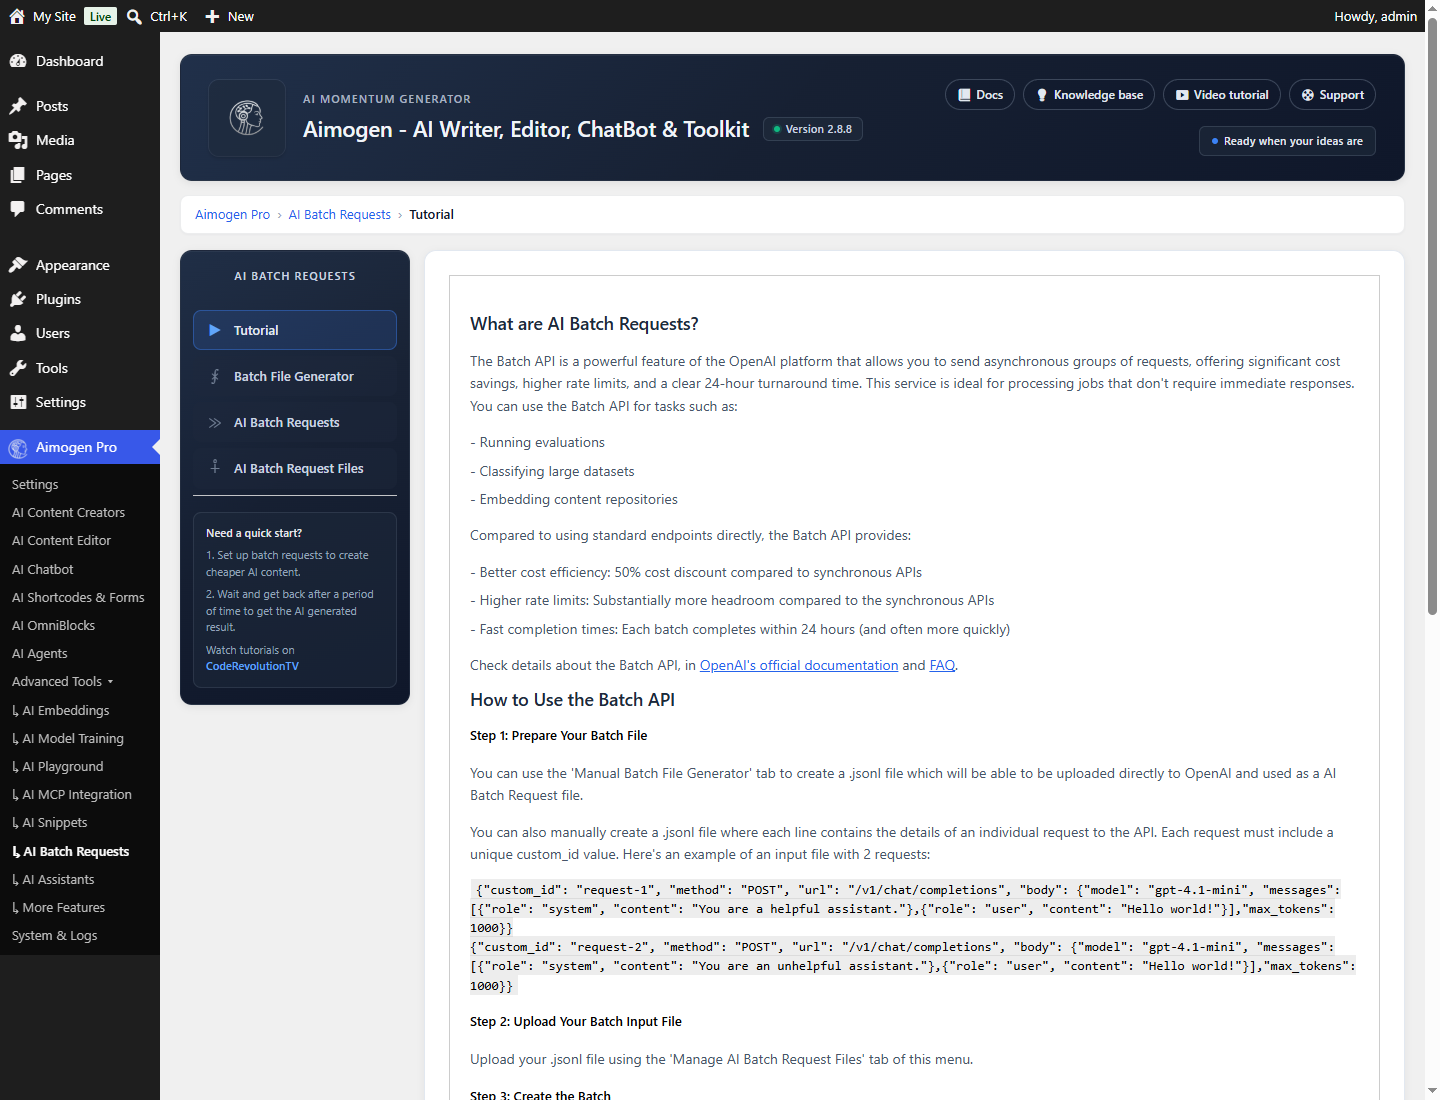The width and height of the screenshot is (1440, 1100).
Task: Click the My Site home icon
Action: point(17,16)
